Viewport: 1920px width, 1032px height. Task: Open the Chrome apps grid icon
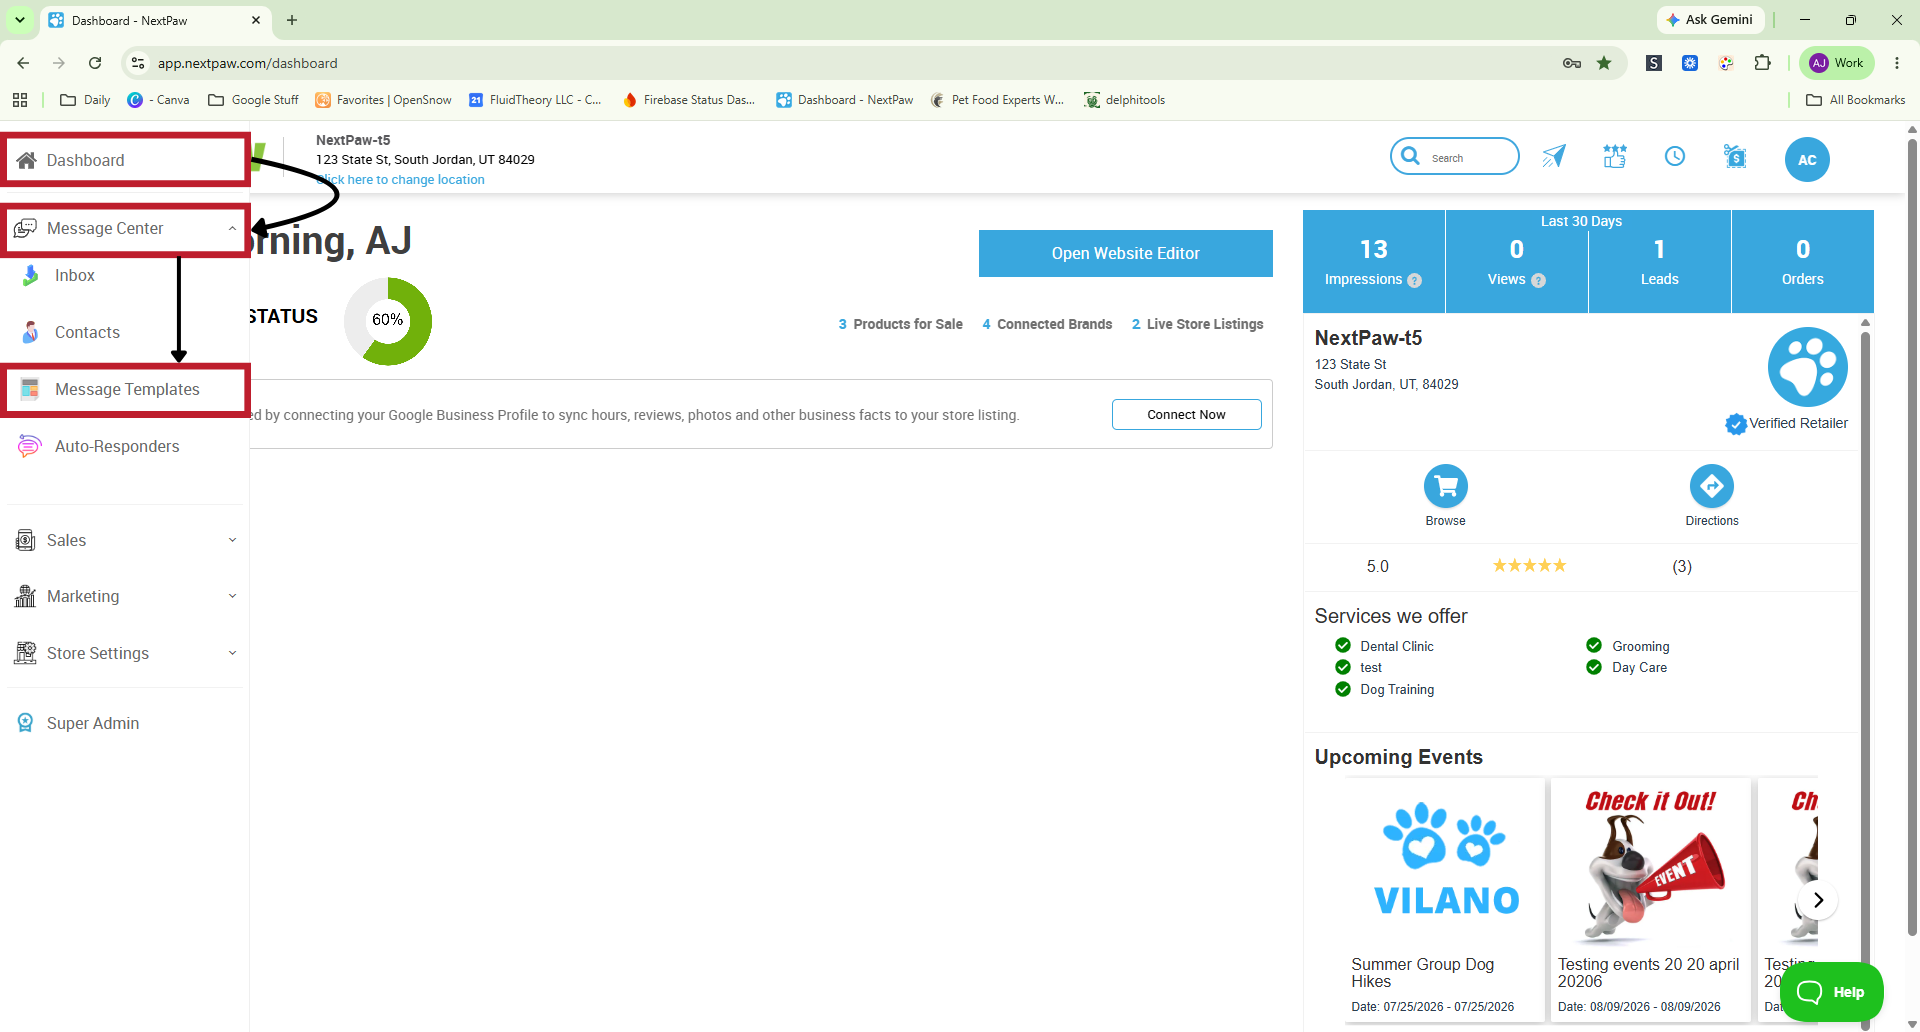tap(20, 100)
